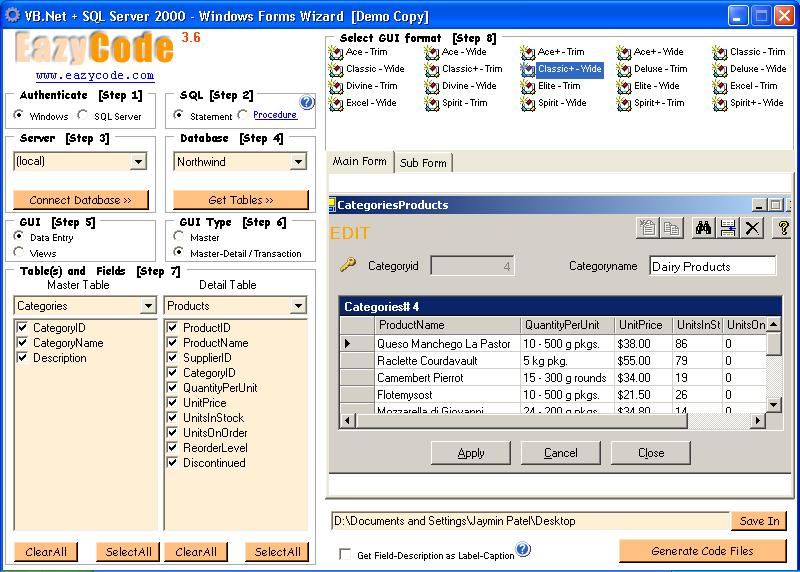Select Views GUI radio button
The width and height of the screenshot is (800, 572).
pyautogui.click(x=19, y=252)
